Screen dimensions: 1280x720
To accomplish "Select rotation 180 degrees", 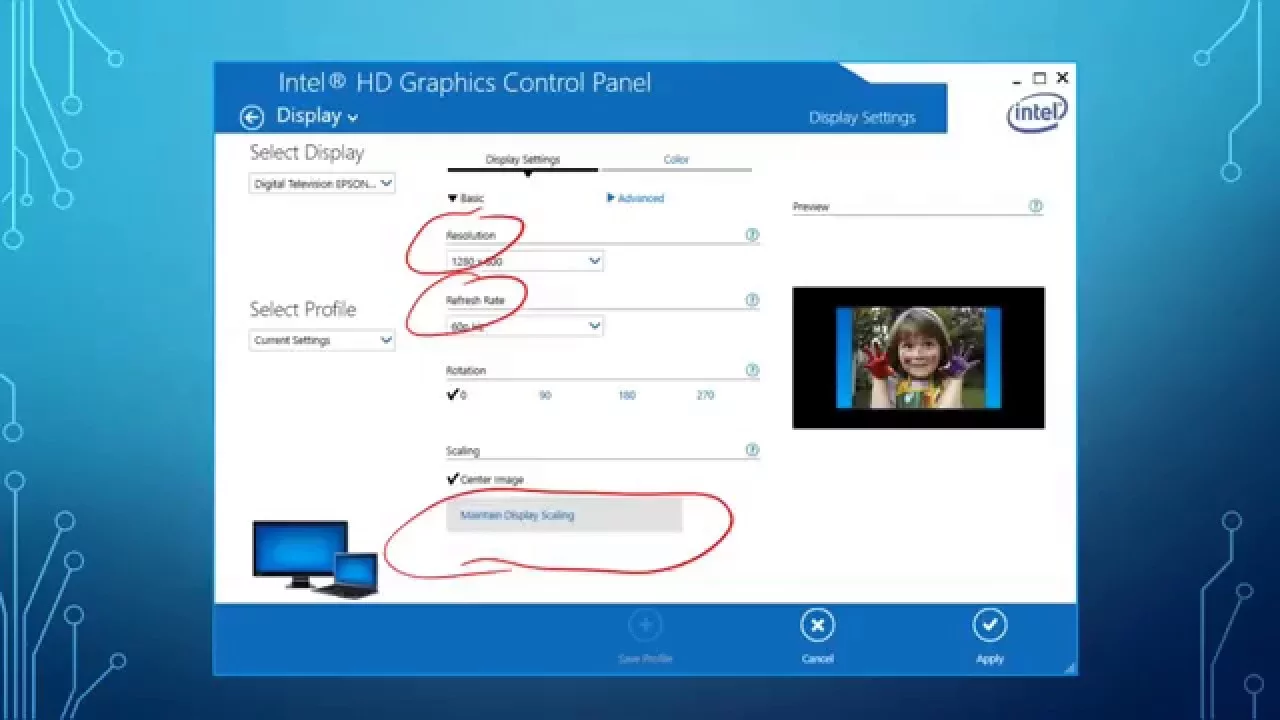I will 627,395.
